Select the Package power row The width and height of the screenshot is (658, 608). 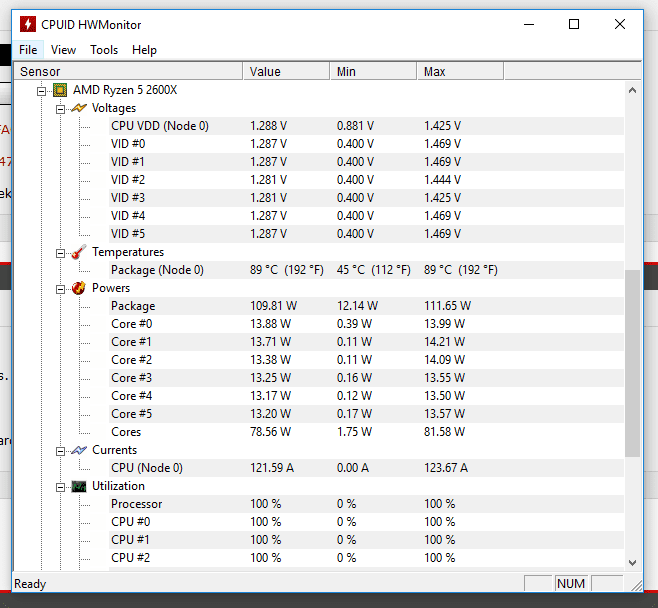(366, 306)
